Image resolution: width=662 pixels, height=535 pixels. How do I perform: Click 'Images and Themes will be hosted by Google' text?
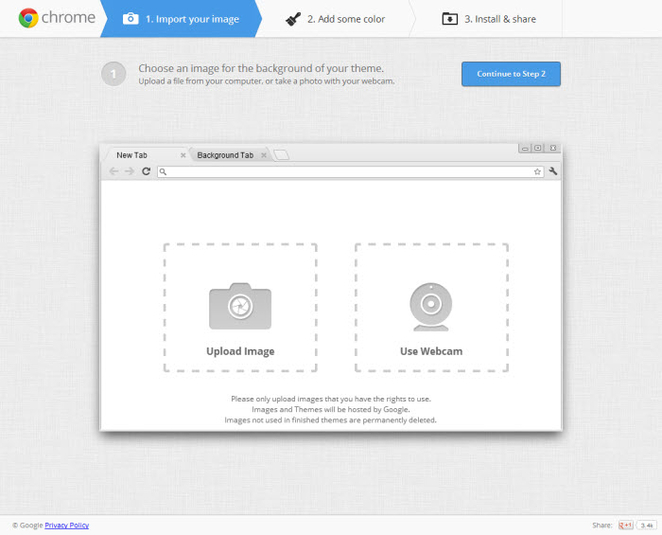tap(331, 409)
